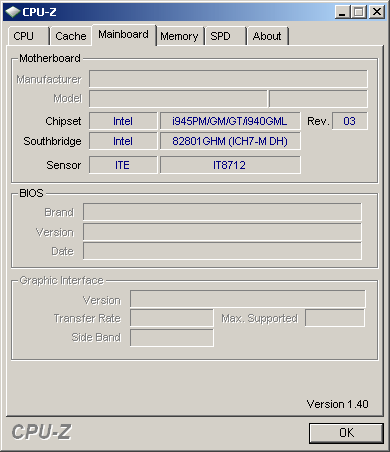390x452 pixels.
Task: Select the Mainboard tab
Action: tap(124, 35)
